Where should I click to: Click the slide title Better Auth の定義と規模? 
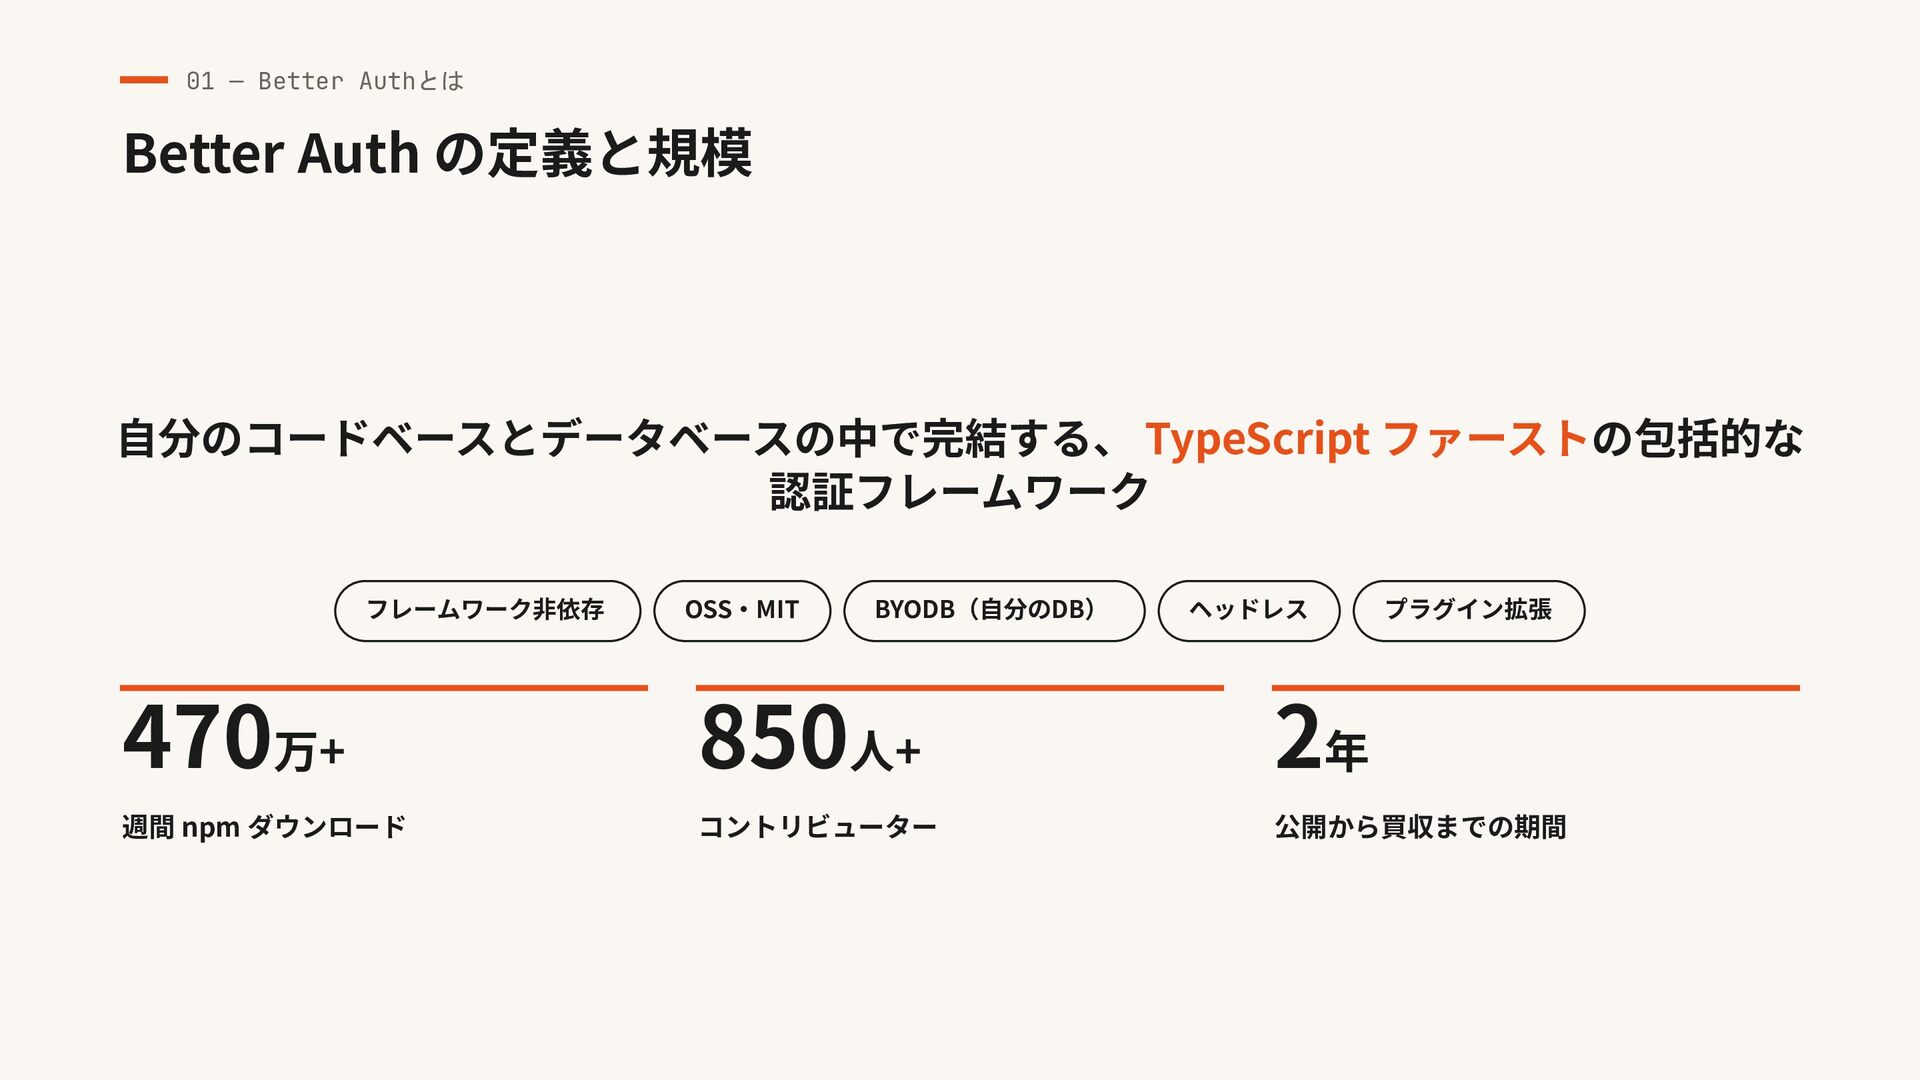pos(437,153)
